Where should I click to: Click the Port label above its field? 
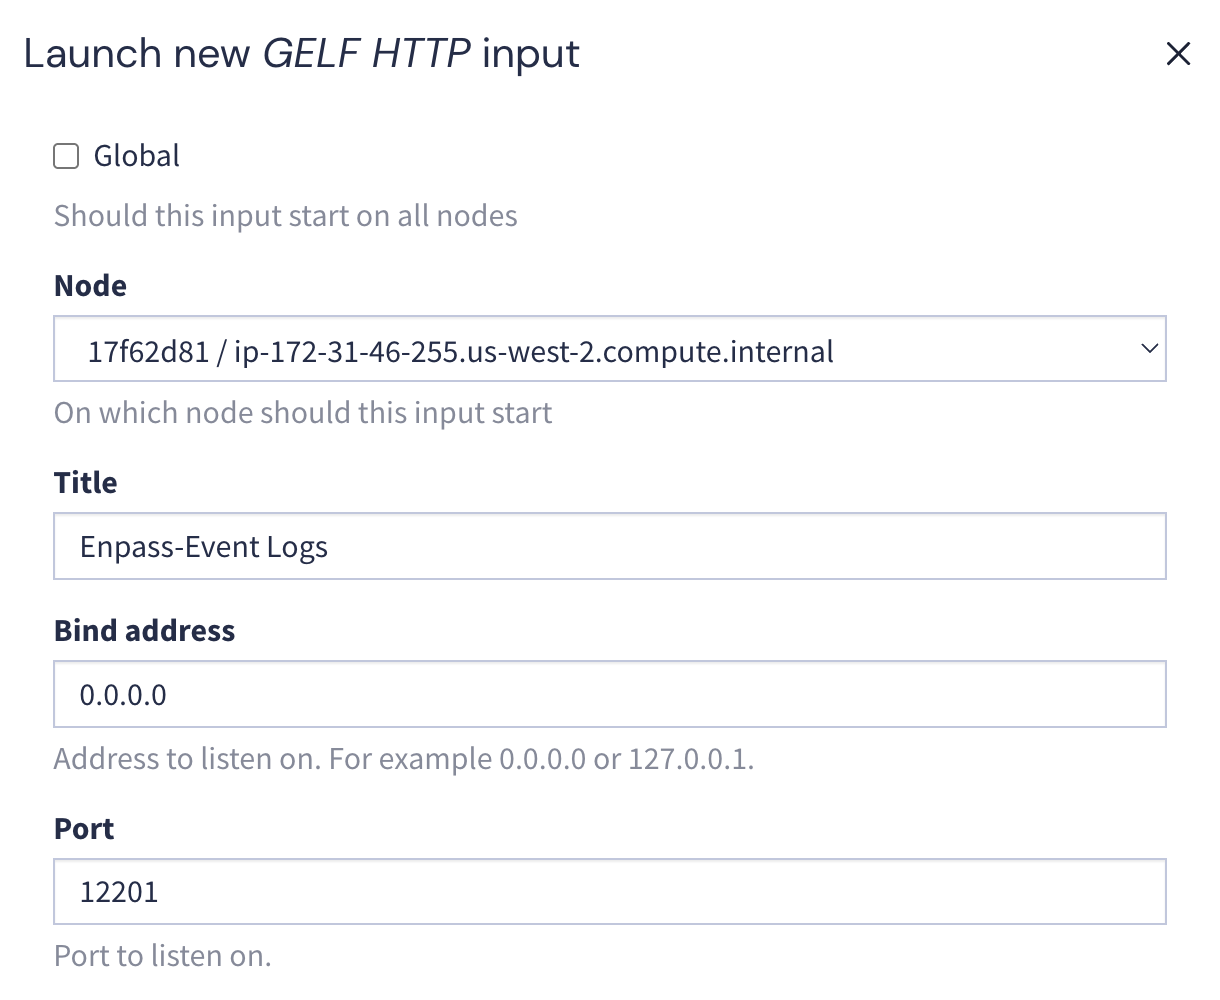(84, 828)
